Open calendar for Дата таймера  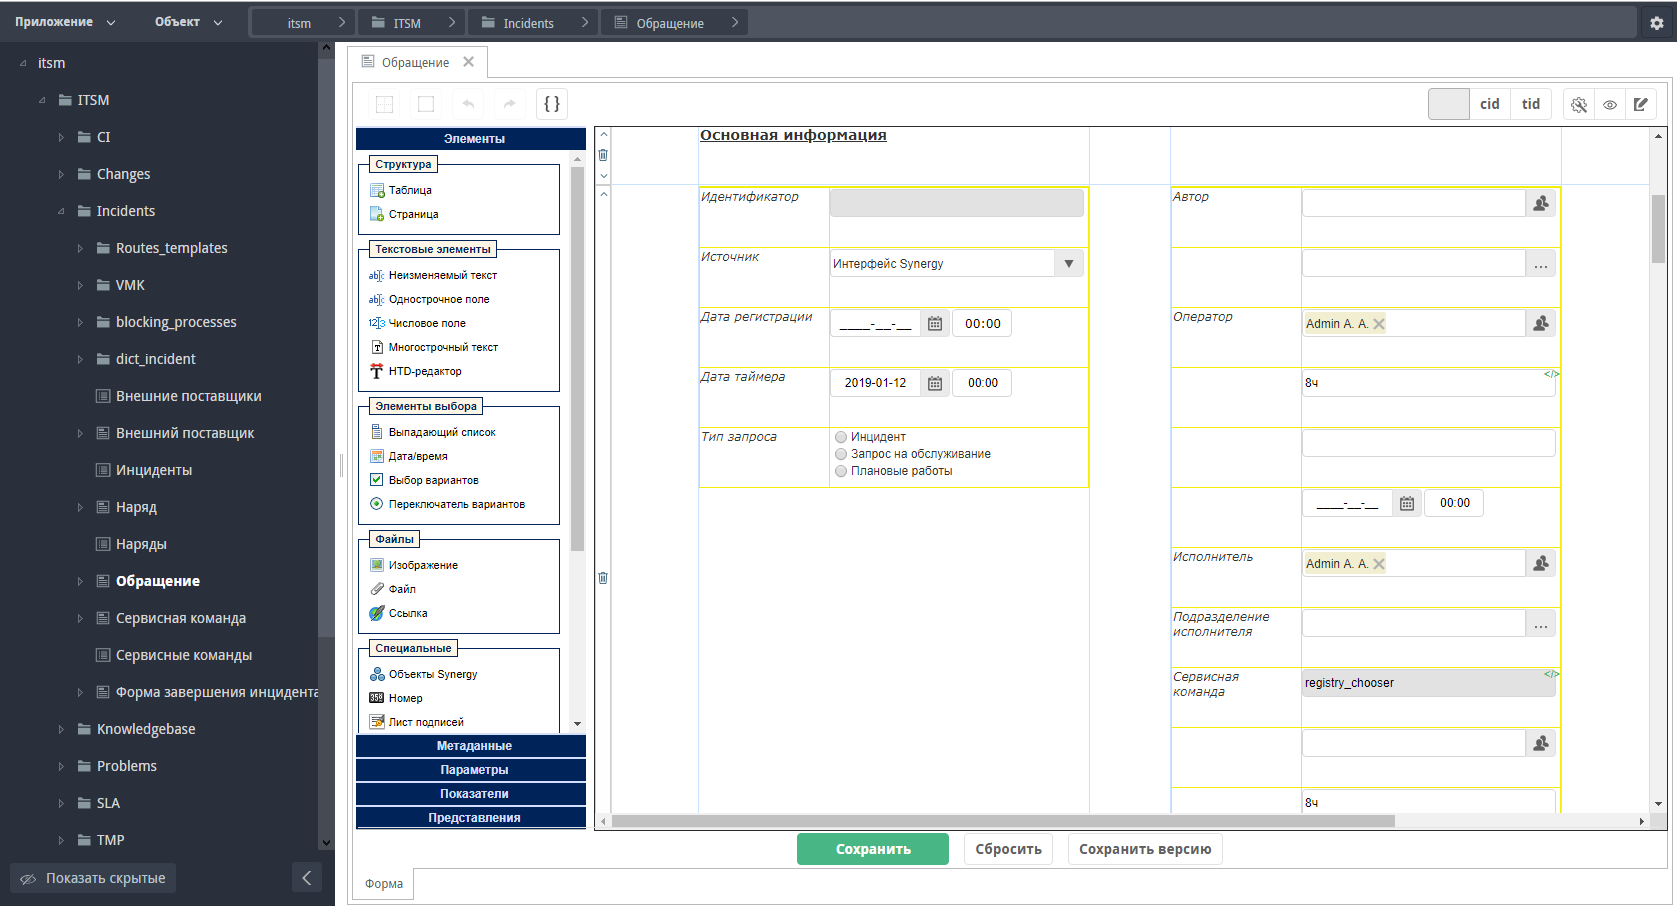pyautogui.click(x=935, y=383)
